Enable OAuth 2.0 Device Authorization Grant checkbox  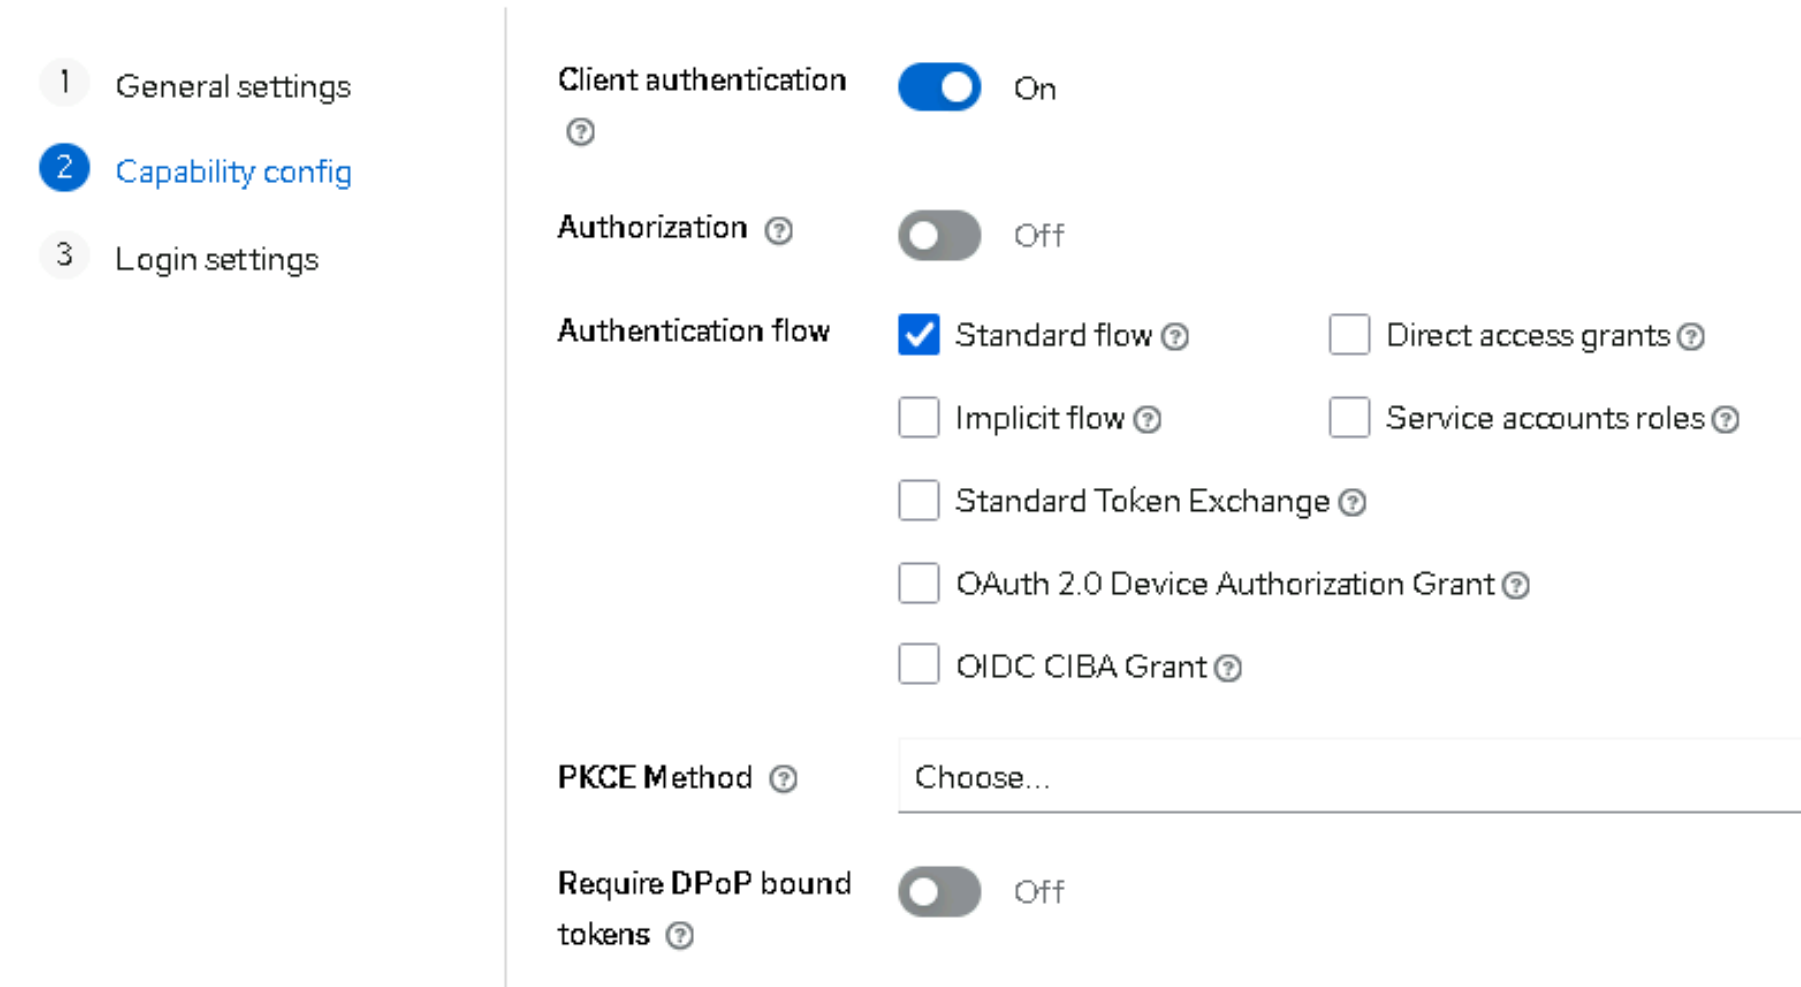point(919,583)
